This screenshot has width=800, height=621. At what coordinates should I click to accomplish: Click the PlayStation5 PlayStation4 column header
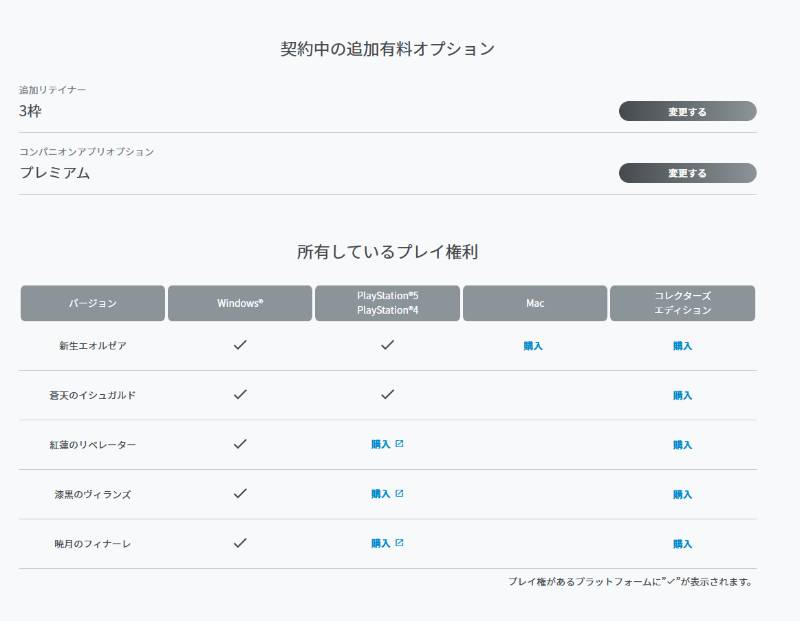387,303
